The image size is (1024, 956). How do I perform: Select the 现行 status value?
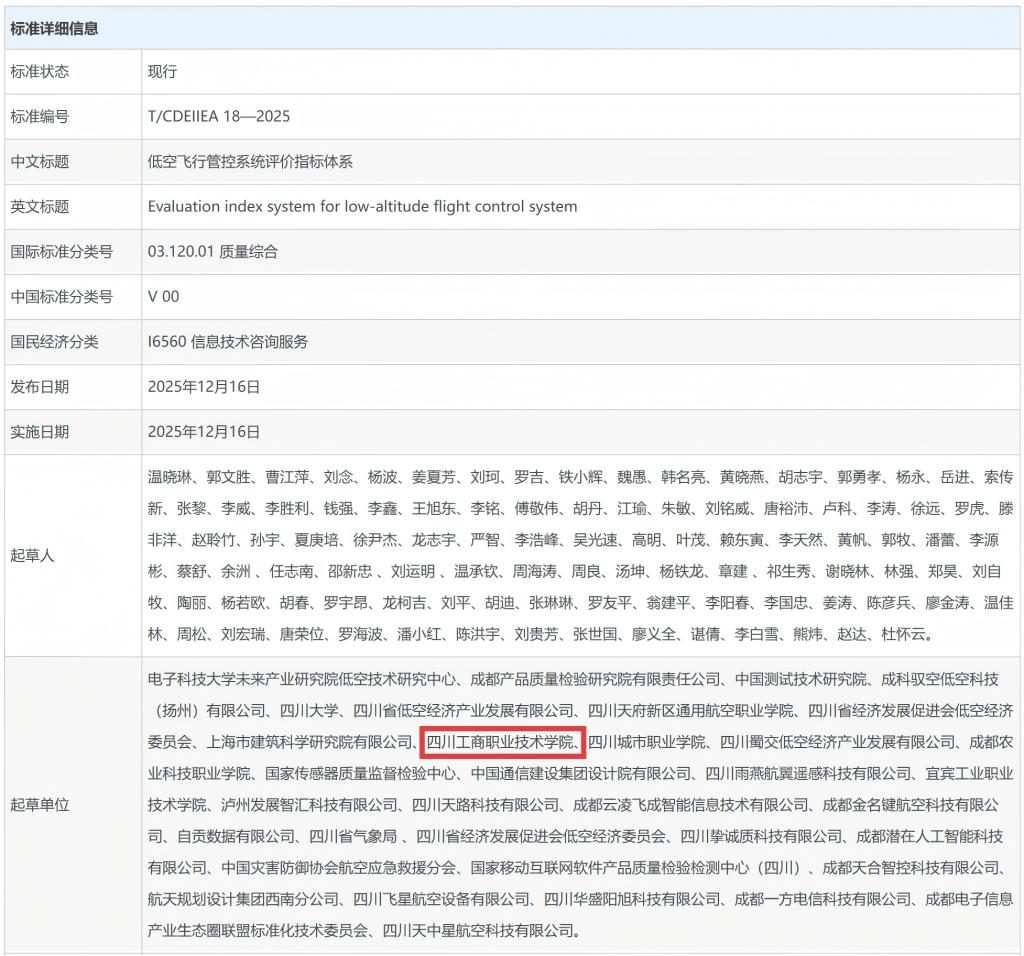162,72
